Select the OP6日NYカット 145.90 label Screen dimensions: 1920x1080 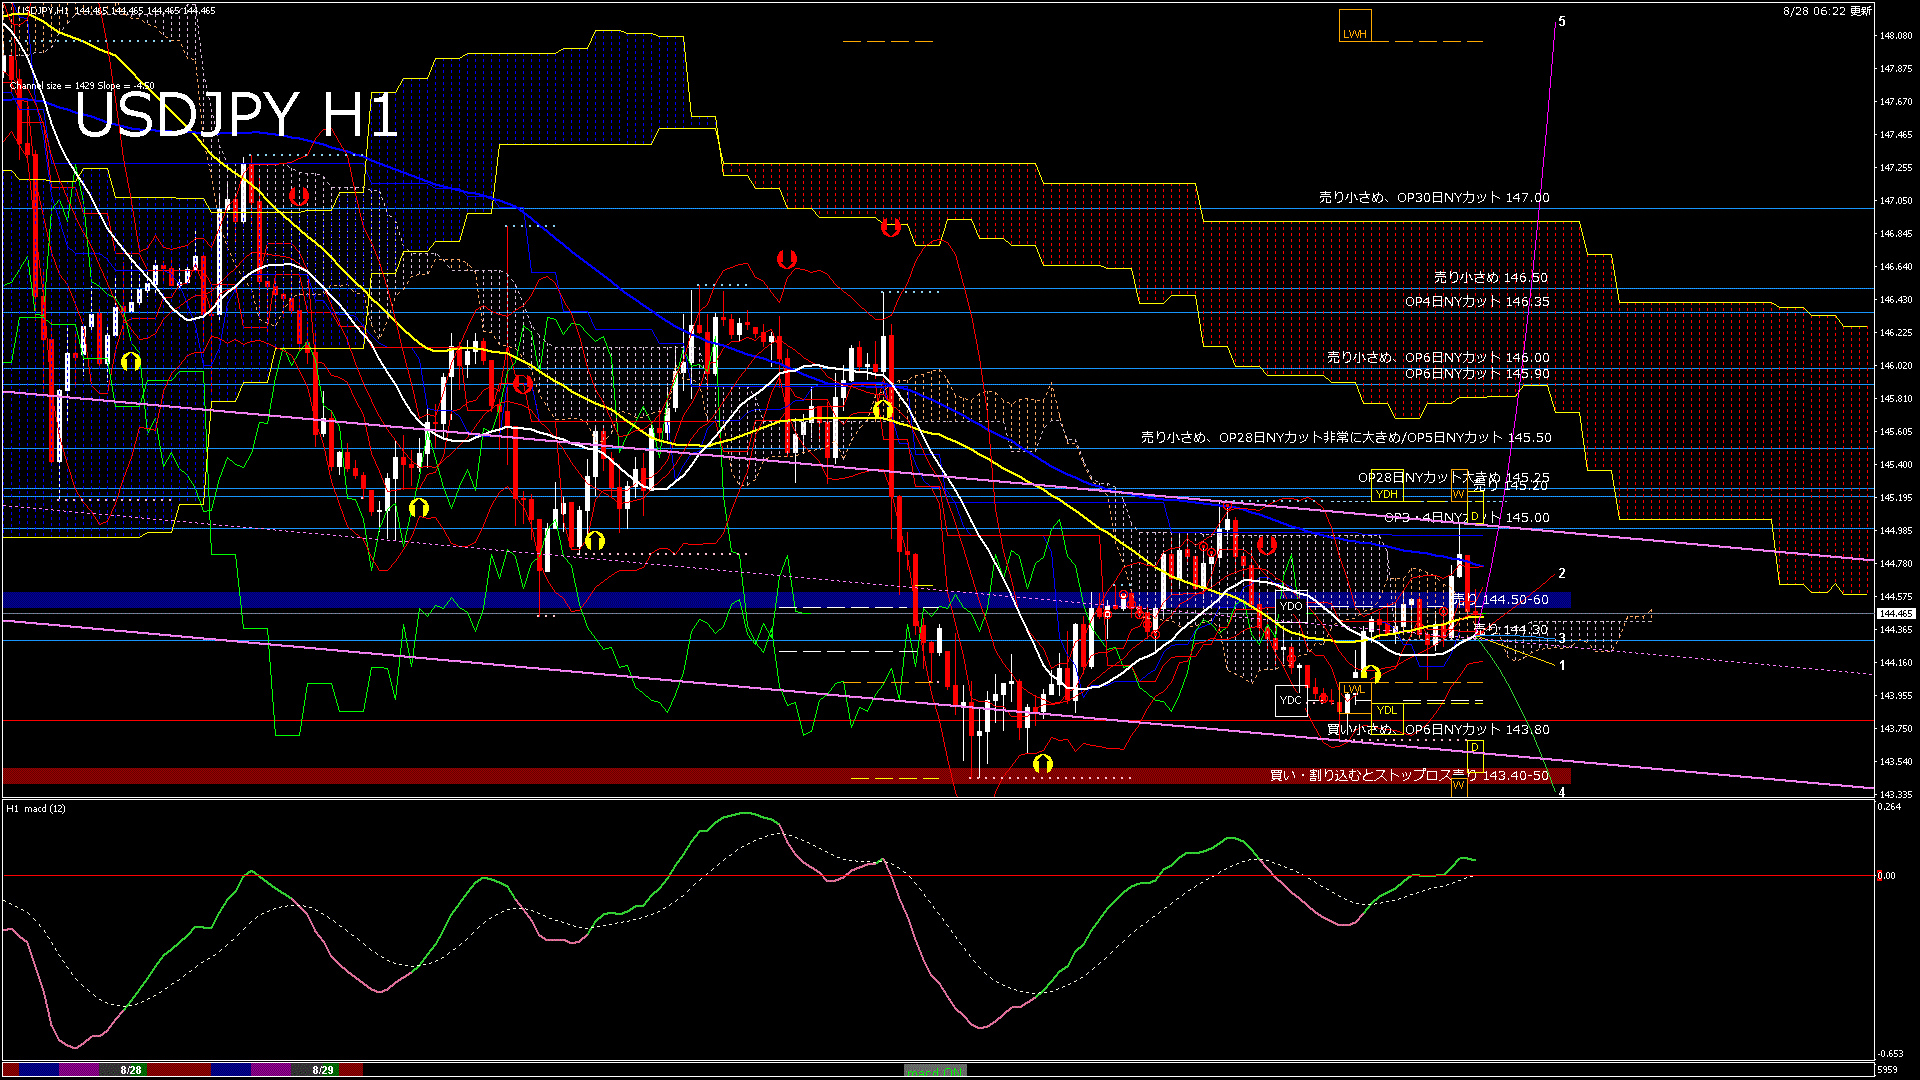[x=1477, y=374]
